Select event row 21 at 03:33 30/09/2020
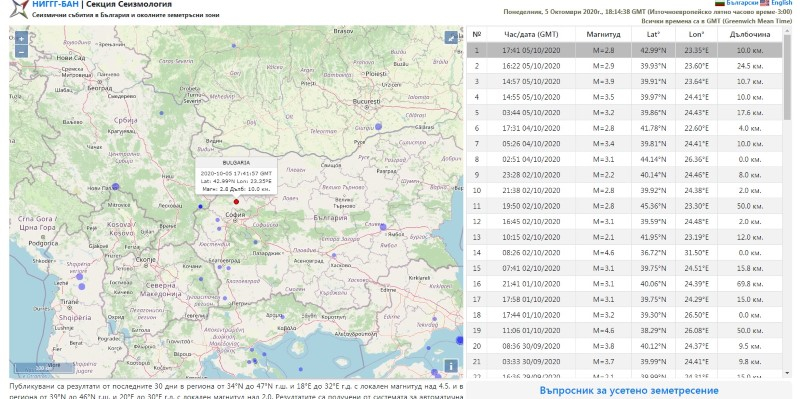The height and width of the screenshot is (399, 800). tap(624, 362)
